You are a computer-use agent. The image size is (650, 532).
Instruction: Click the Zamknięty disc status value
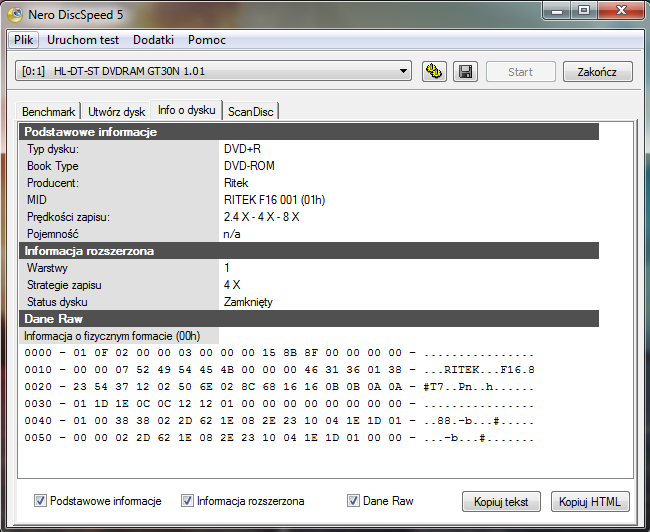coord(248,302)
